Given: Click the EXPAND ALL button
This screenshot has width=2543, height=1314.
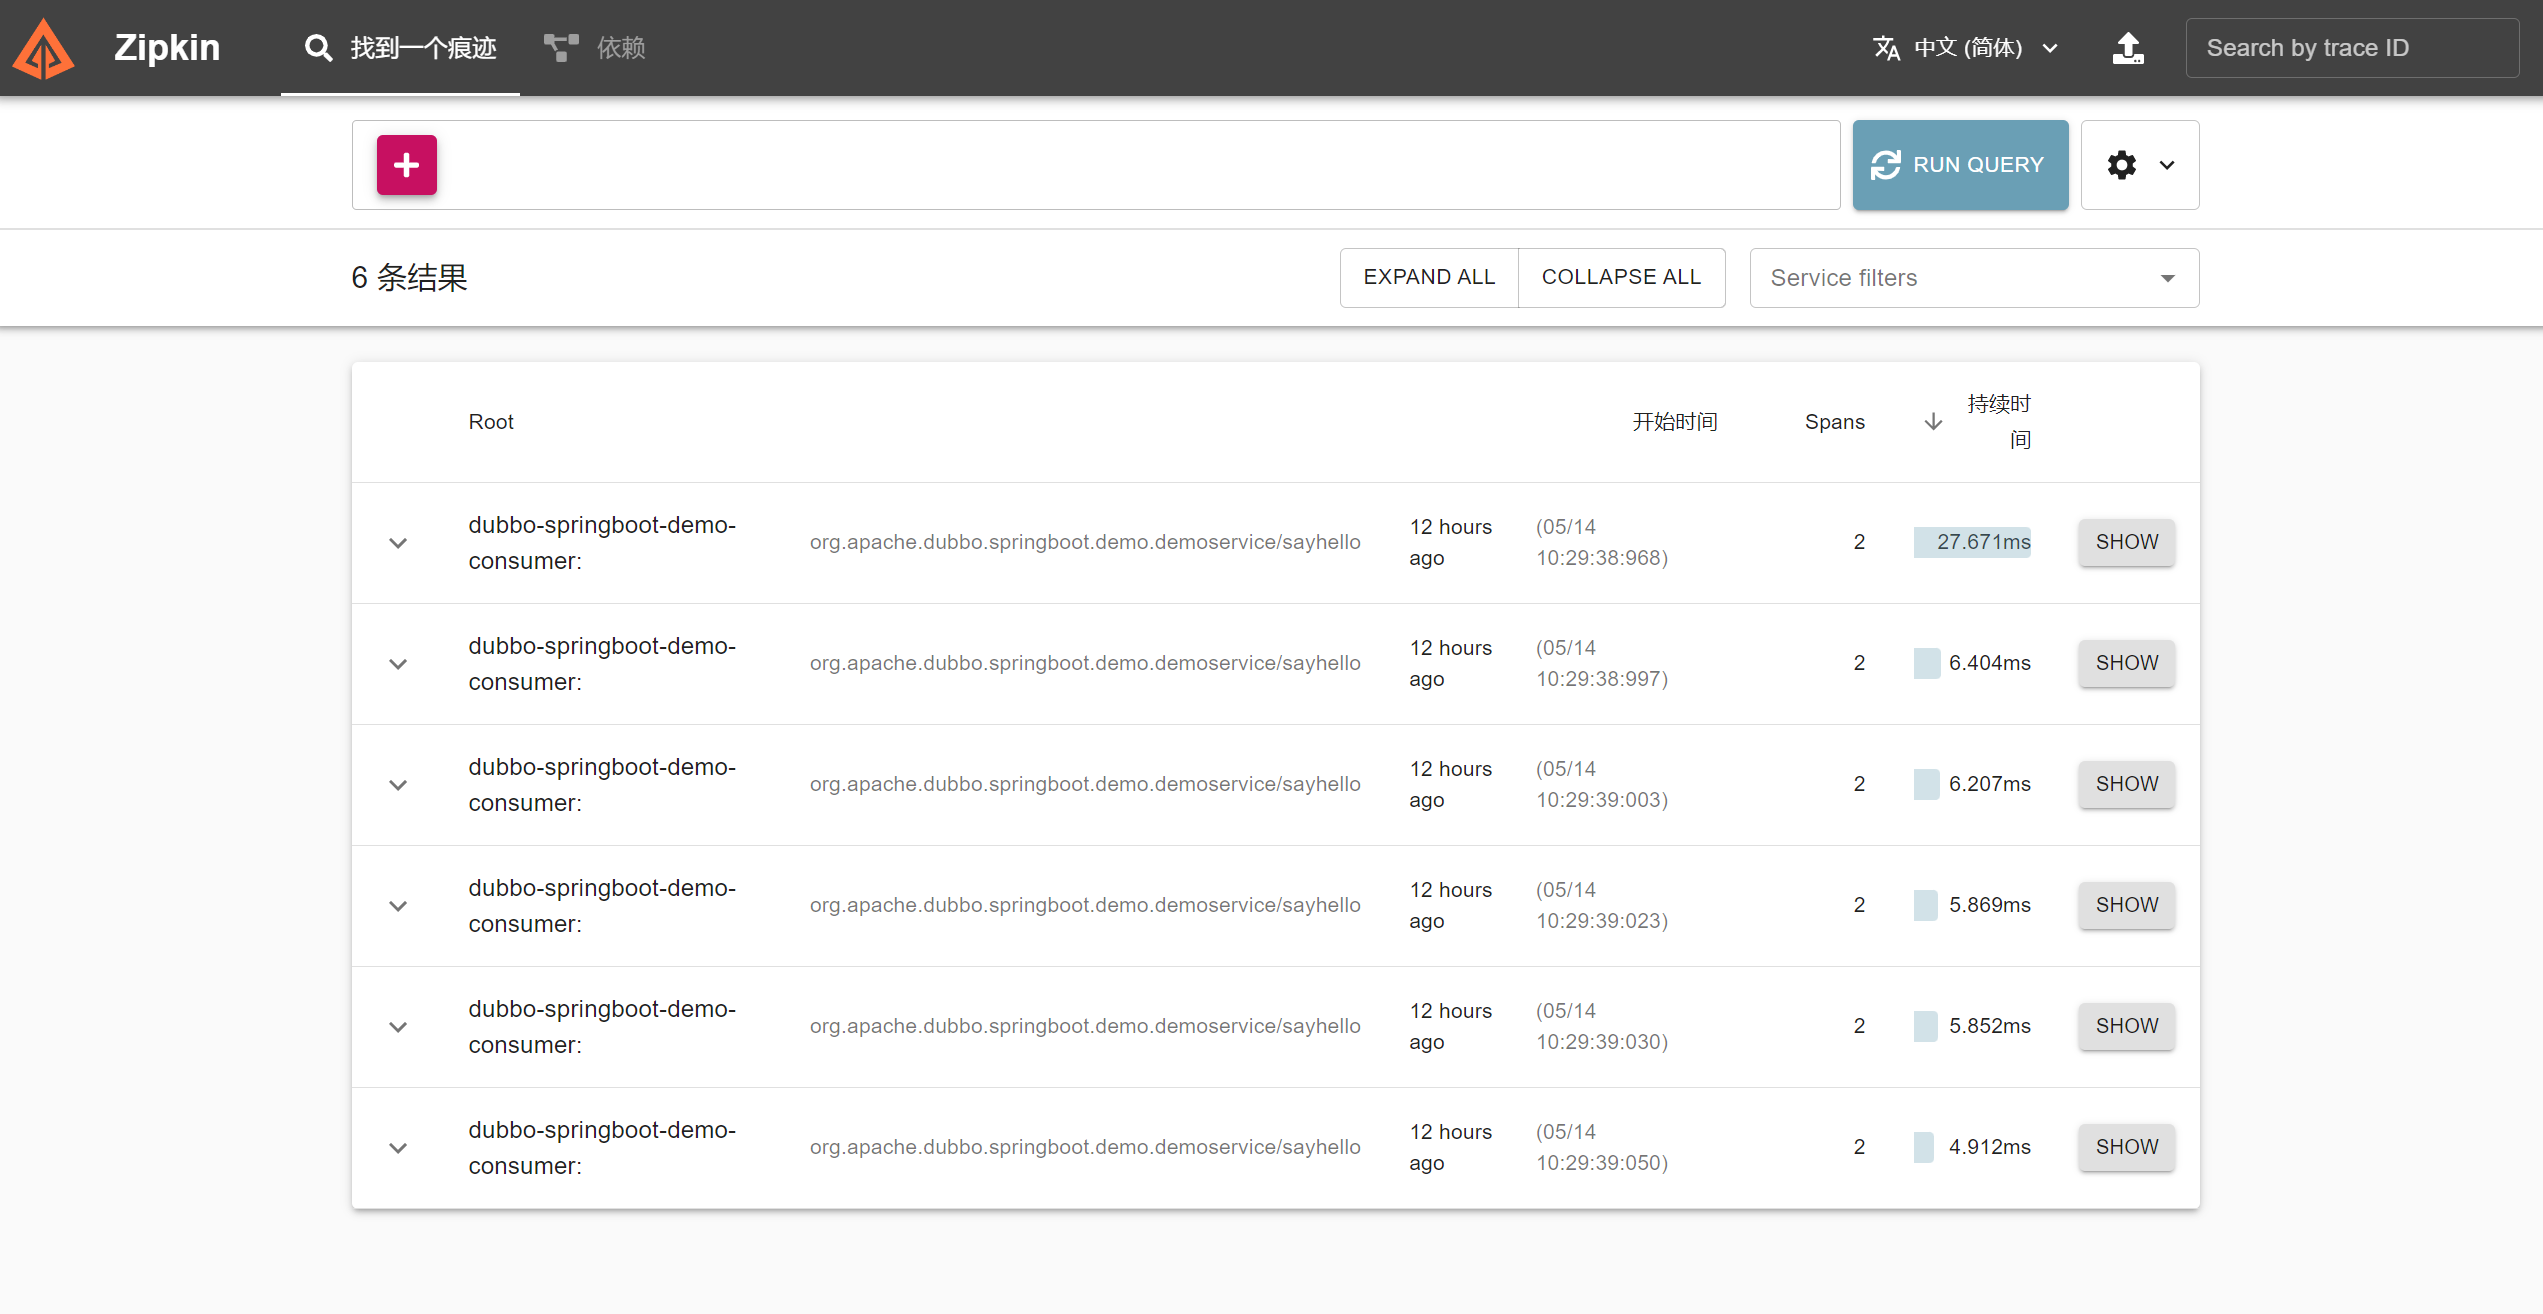Looking at the screenshot, I should (x=1428, y=277).
